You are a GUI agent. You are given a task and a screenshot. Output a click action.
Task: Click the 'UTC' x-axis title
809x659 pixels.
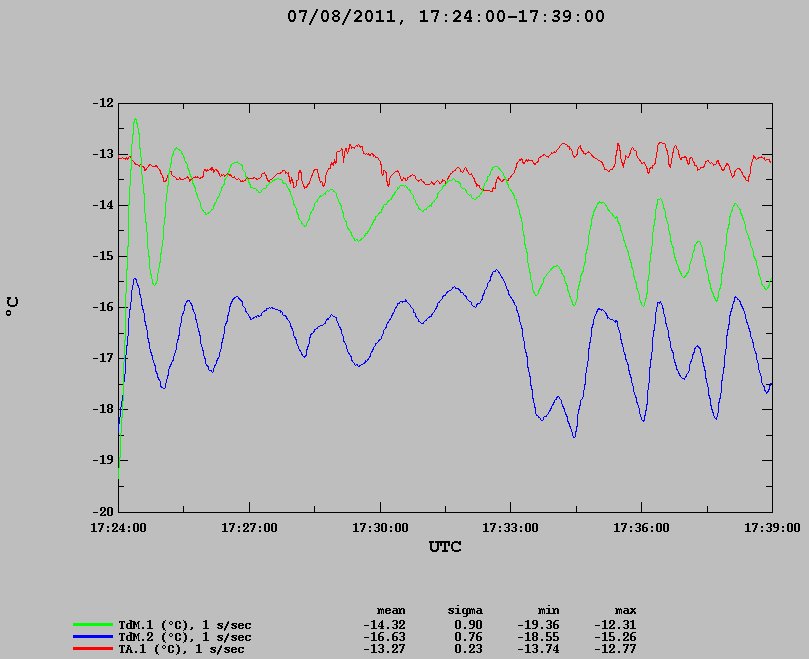[445, 547]
